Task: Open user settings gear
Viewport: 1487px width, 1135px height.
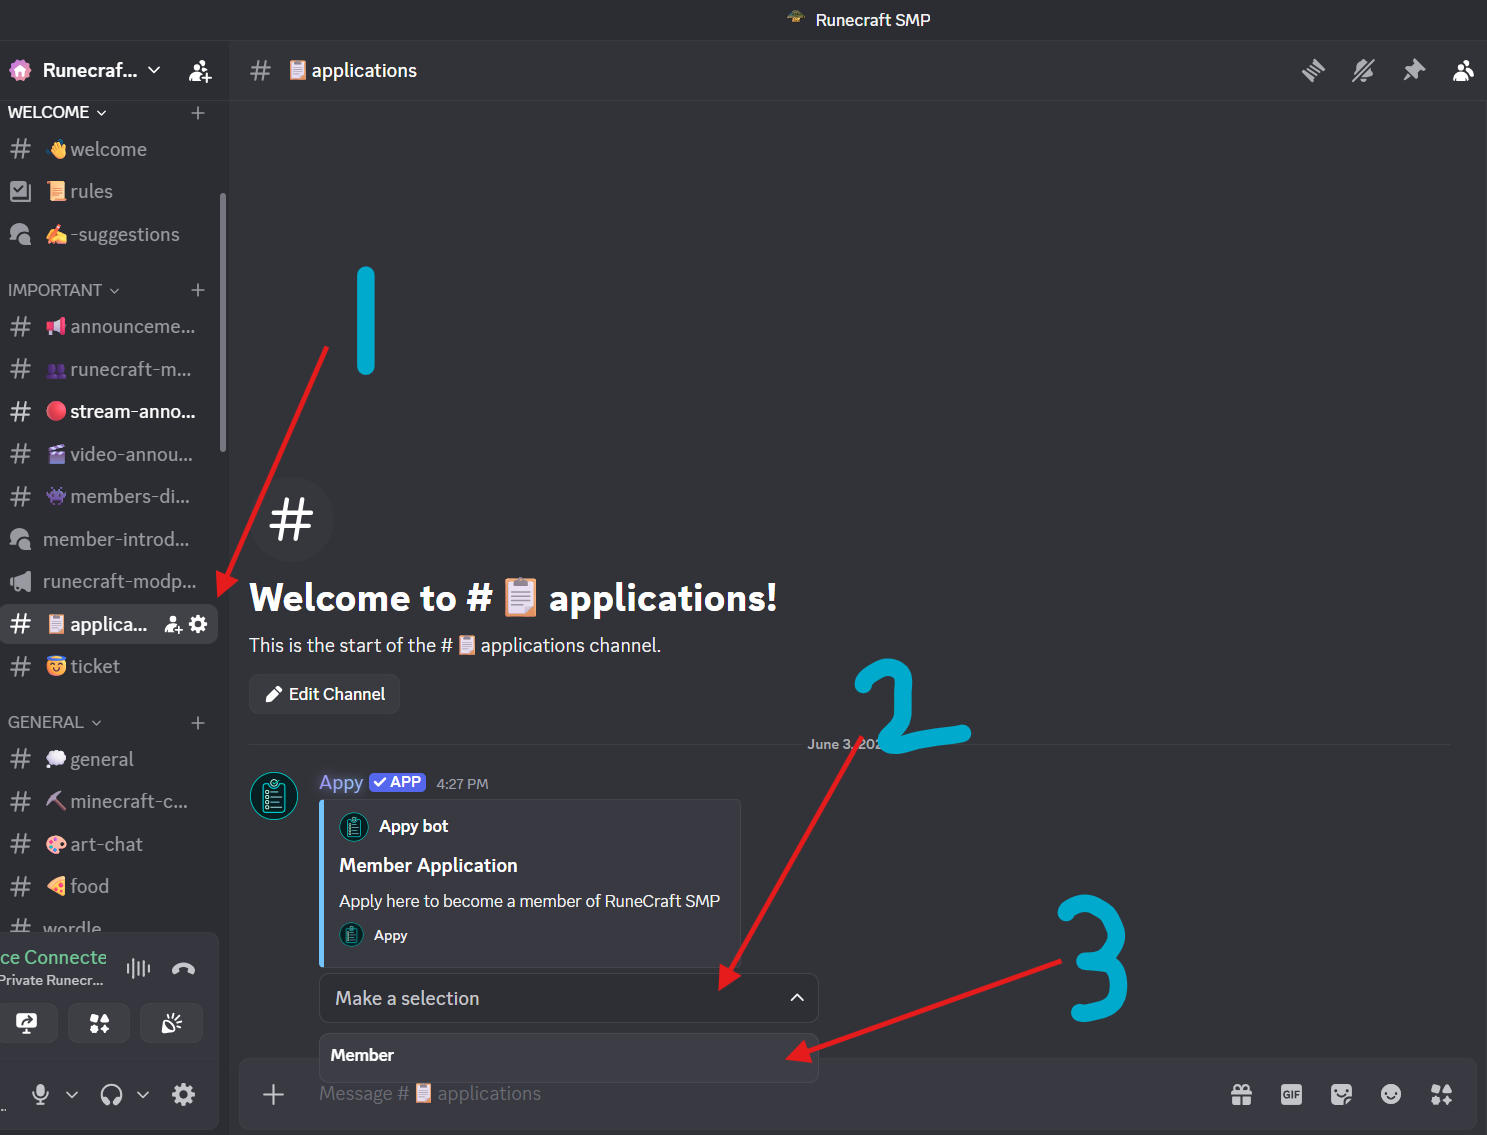Action: click(183, 1094)
